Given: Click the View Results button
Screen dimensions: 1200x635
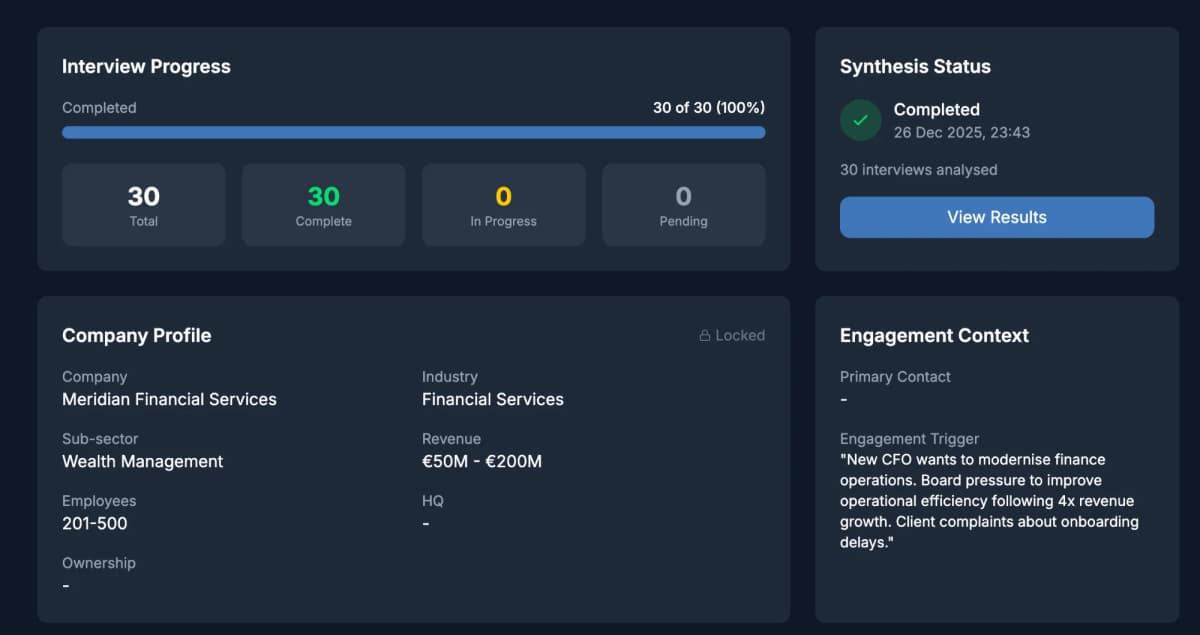Looking at the screenshot, I should [x=996, y=217].
